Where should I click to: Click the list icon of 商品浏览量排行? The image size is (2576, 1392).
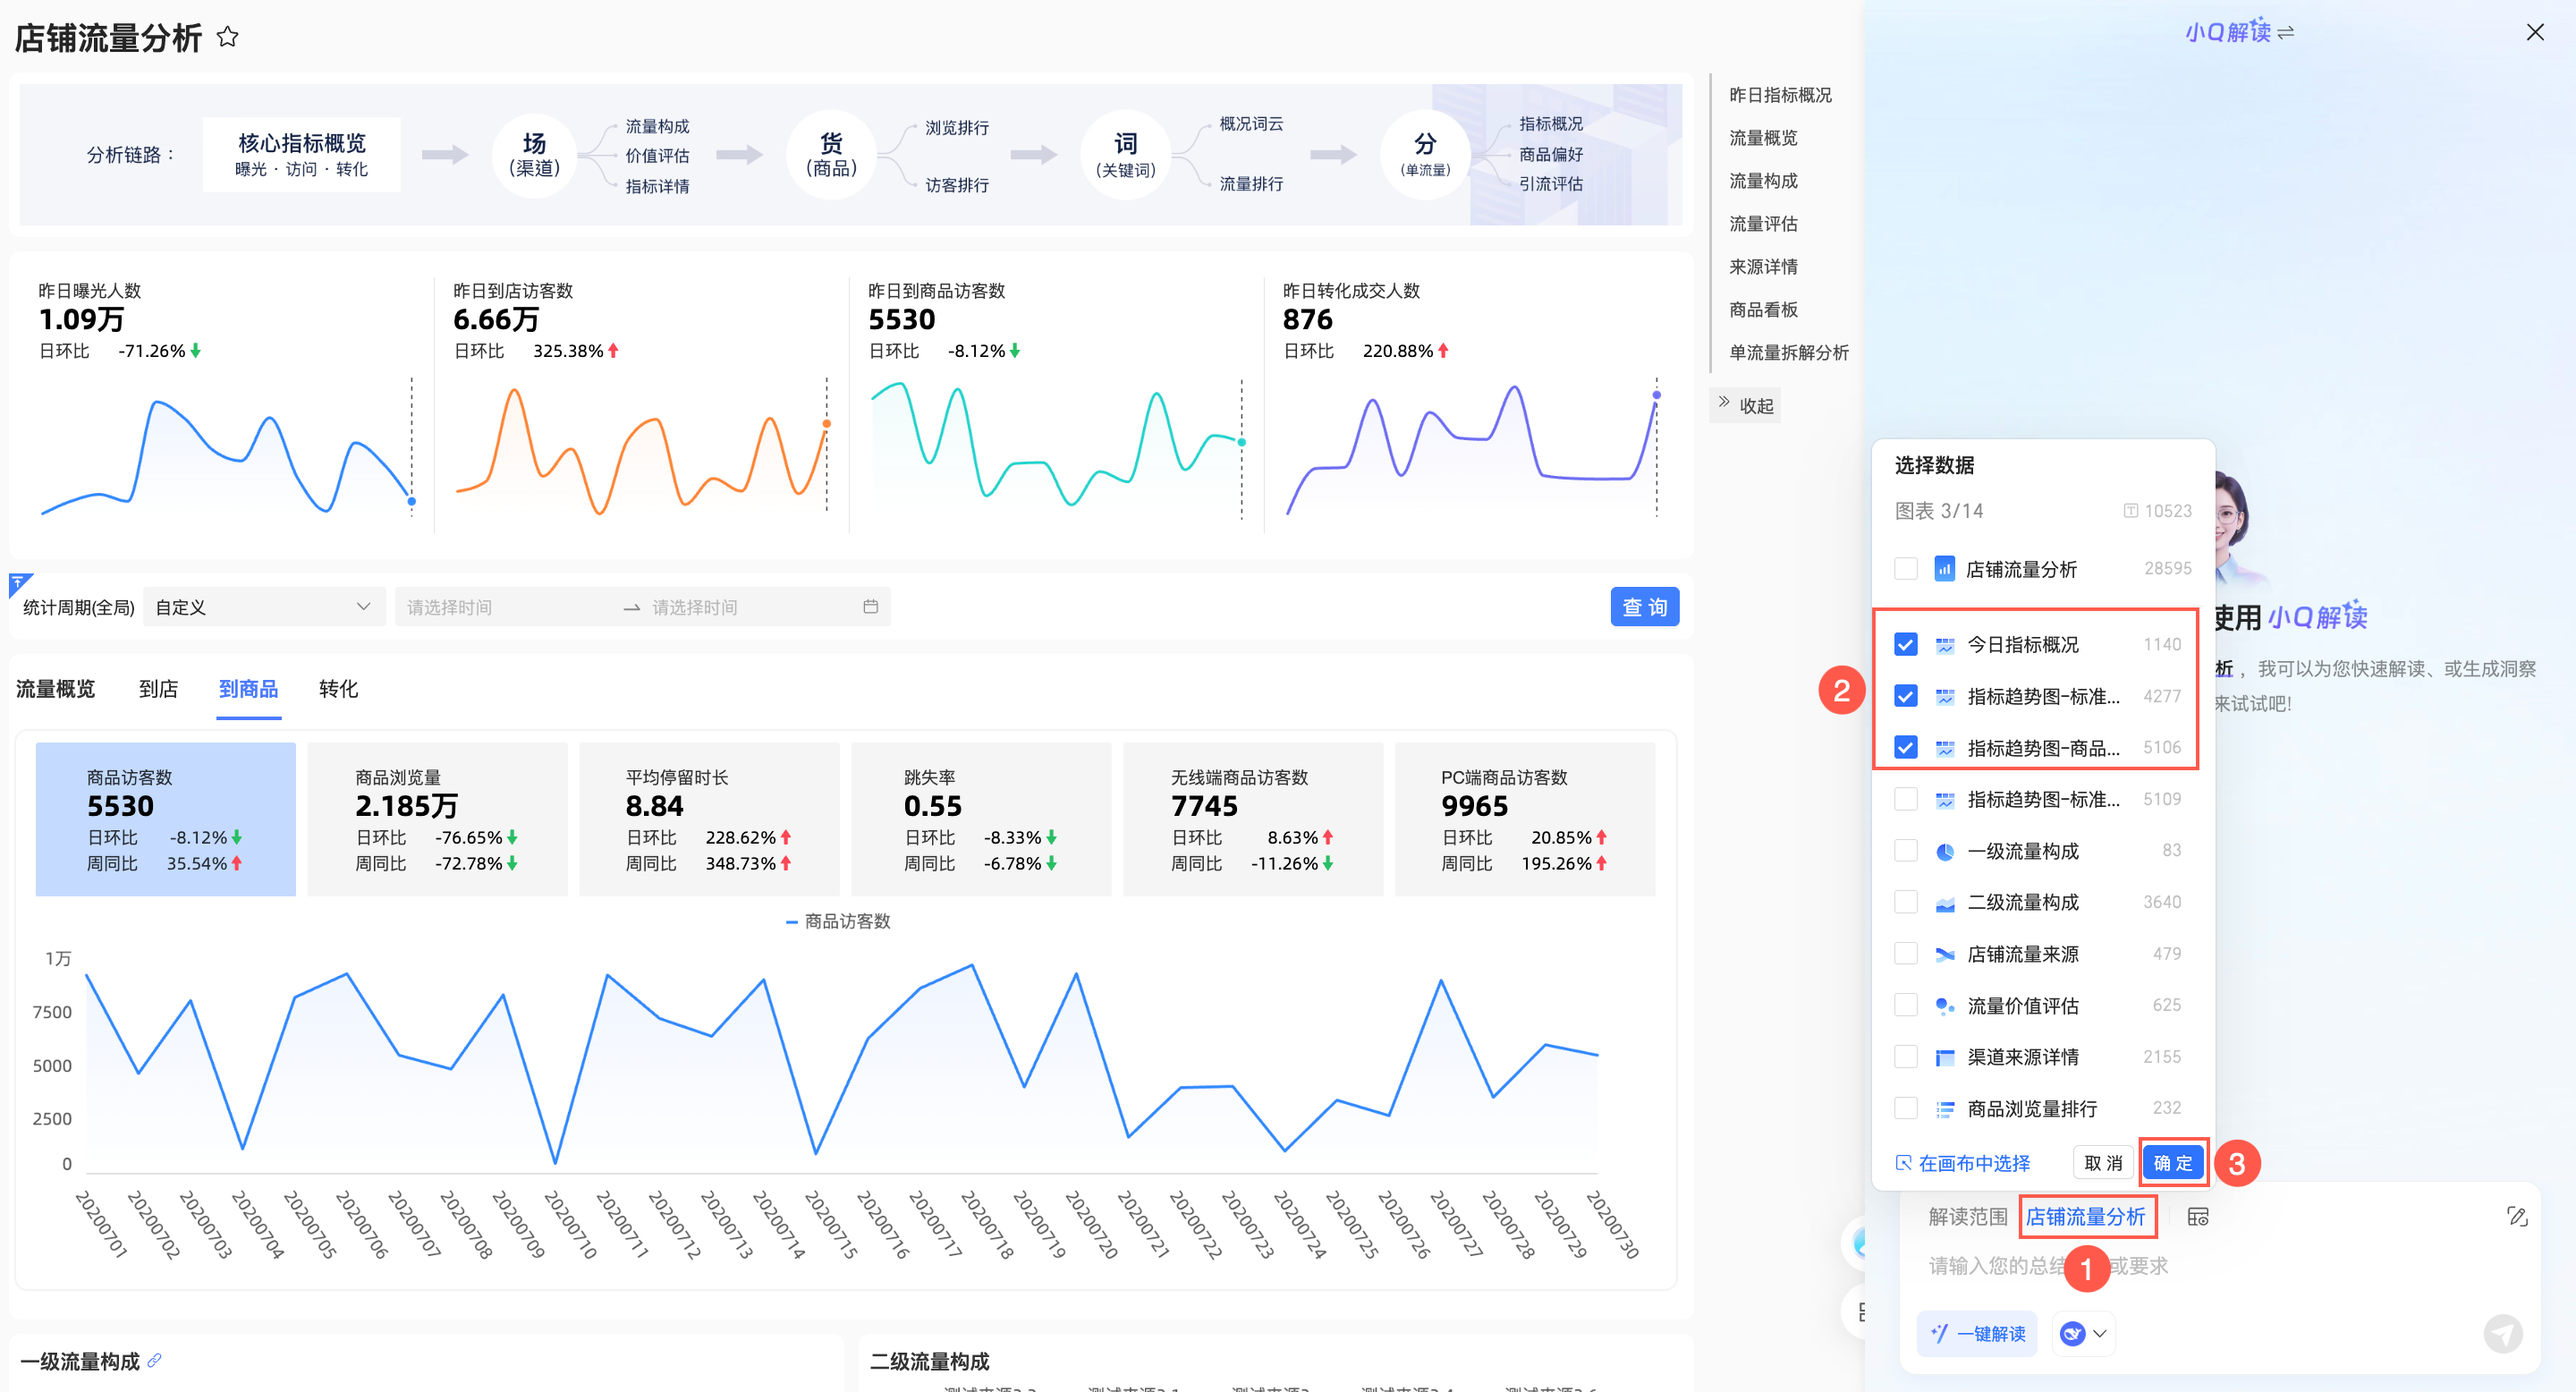tap(1945, 1109)
